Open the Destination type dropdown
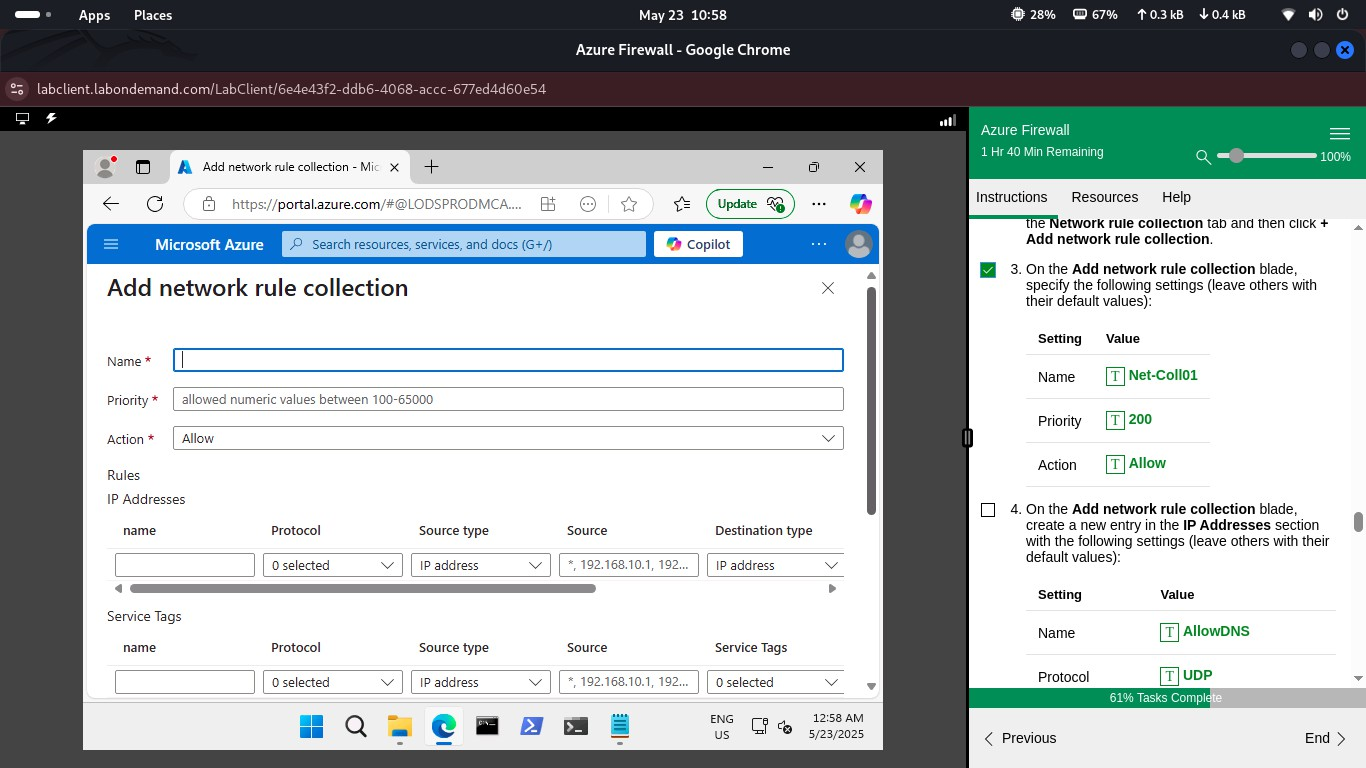This screenshot has height=768, width=1366. coord(774,565)
